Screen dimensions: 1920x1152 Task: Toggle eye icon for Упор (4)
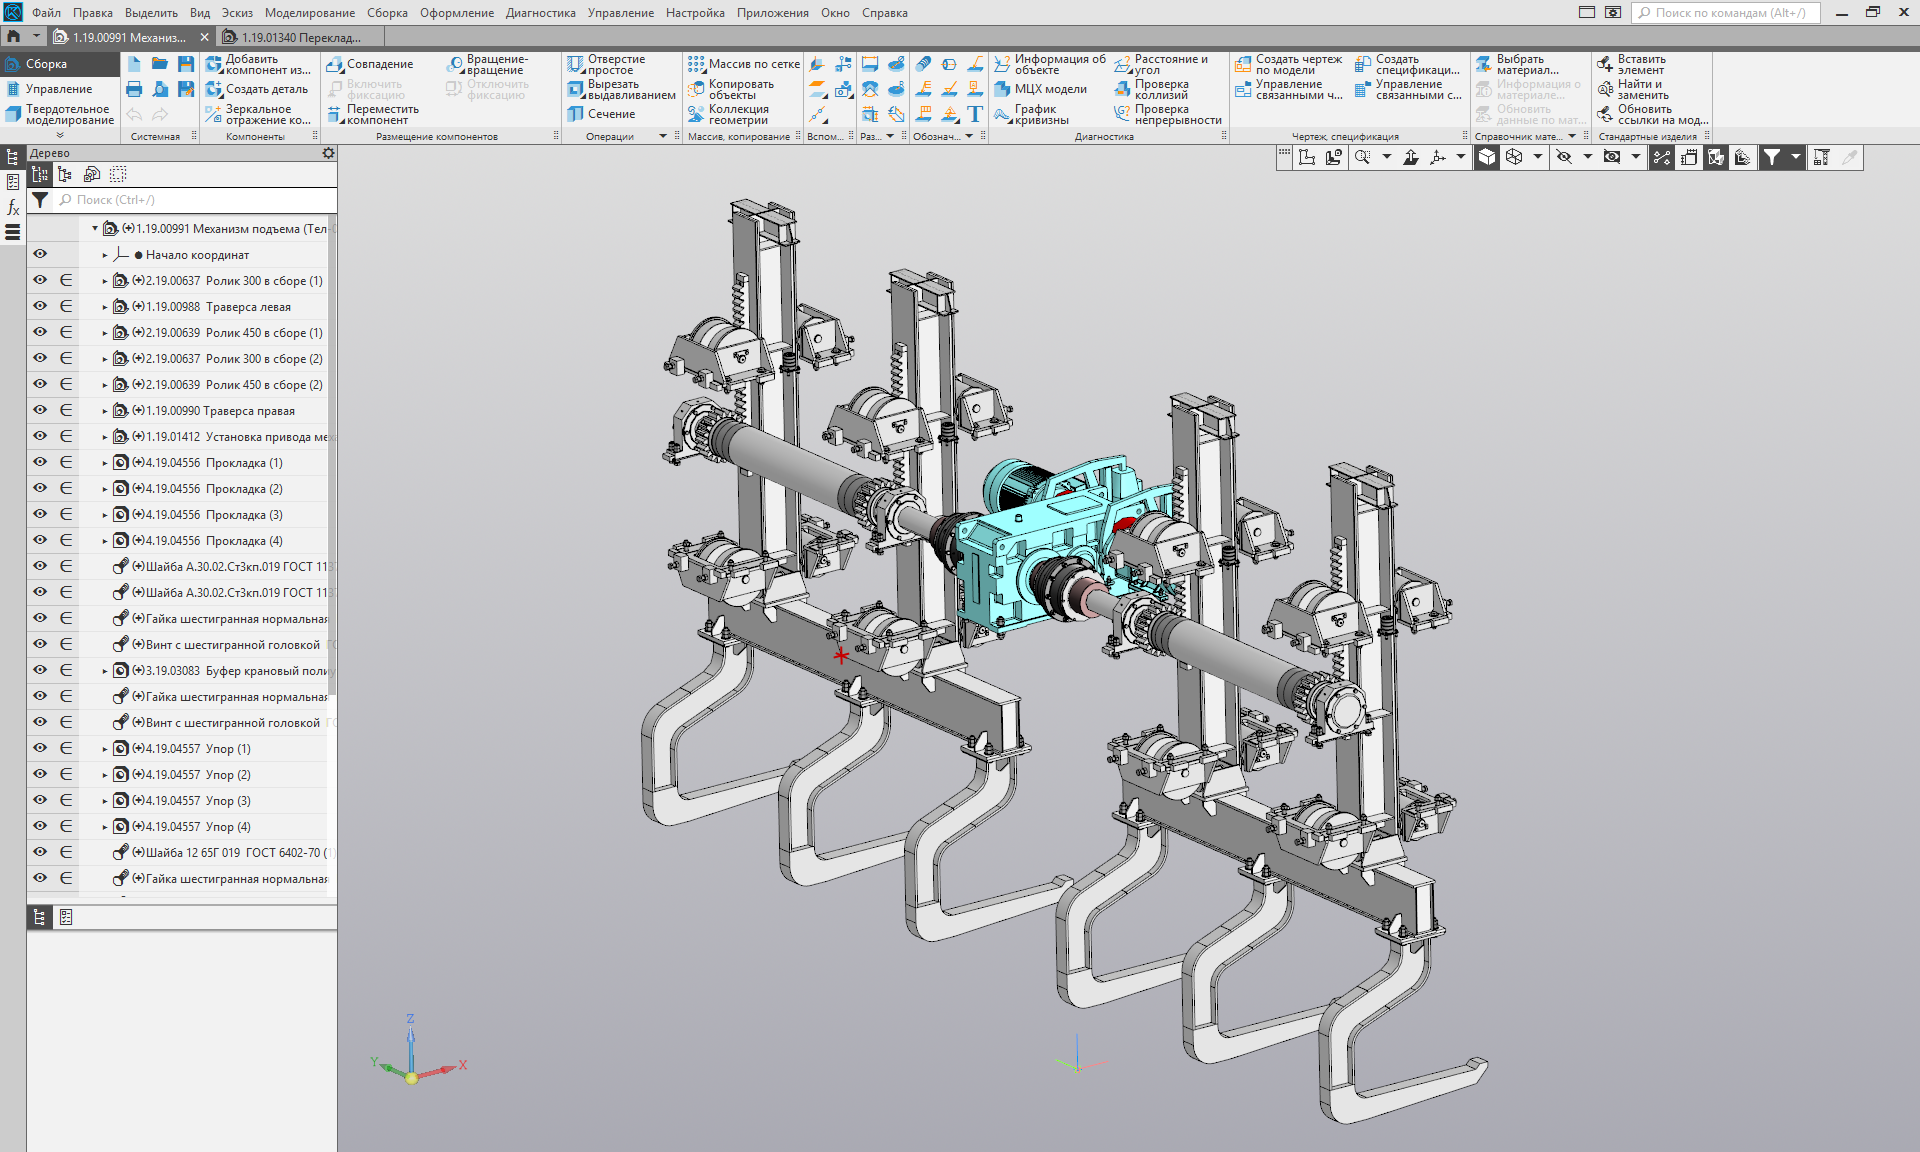[x=40, y=826]
